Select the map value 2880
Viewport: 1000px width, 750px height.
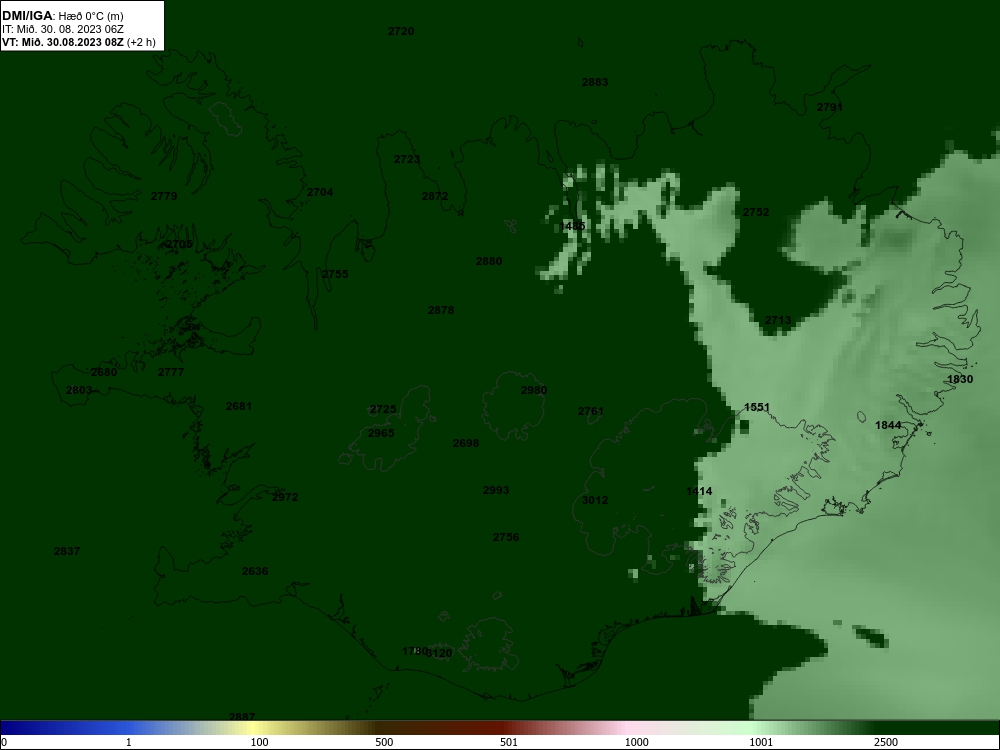point(489,261)
